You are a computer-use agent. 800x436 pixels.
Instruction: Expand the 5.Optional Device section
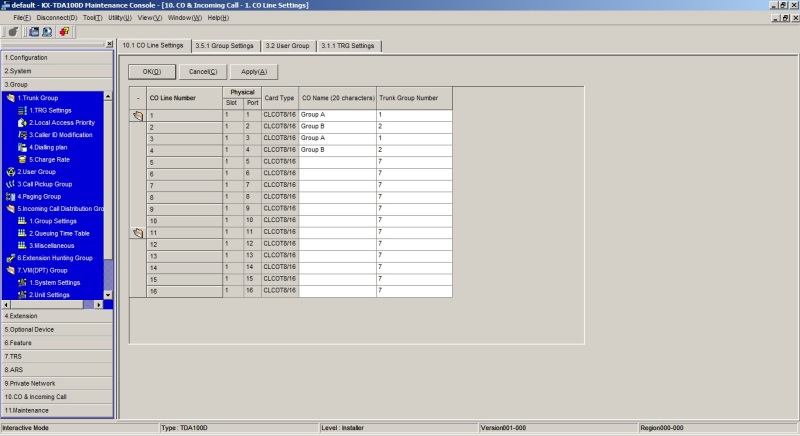pos(57,329)
